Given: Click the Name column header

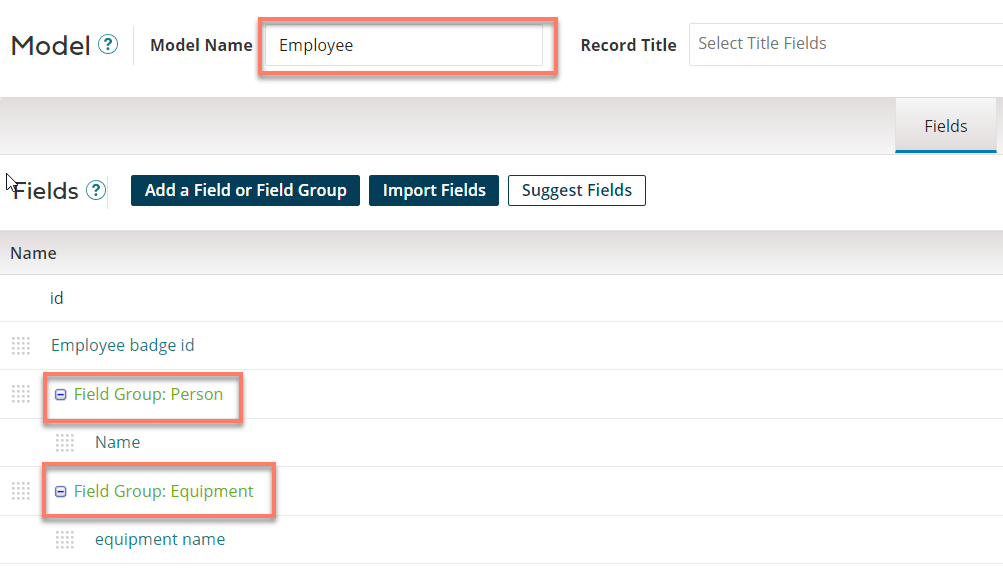Looking at the screenshot, I should tap(33, 253).
